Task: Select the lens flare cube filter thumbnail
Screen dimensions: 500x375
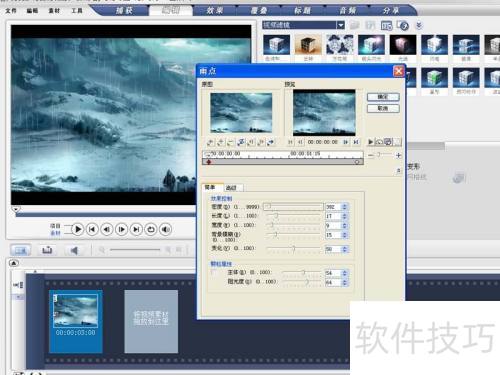Action: (x=371, y=44)
